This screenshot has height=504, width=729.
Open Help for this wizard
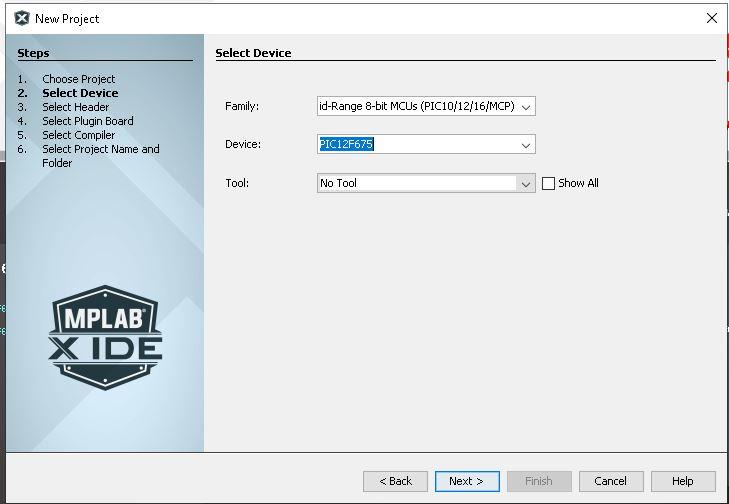683,481
